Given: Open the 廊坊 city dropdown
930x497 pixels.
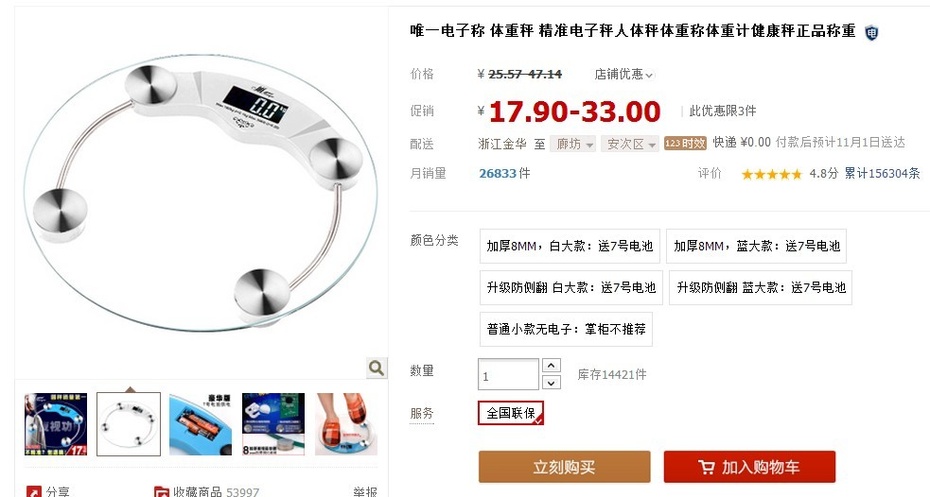Looking at the screenshot, I should tap(572, 144).
